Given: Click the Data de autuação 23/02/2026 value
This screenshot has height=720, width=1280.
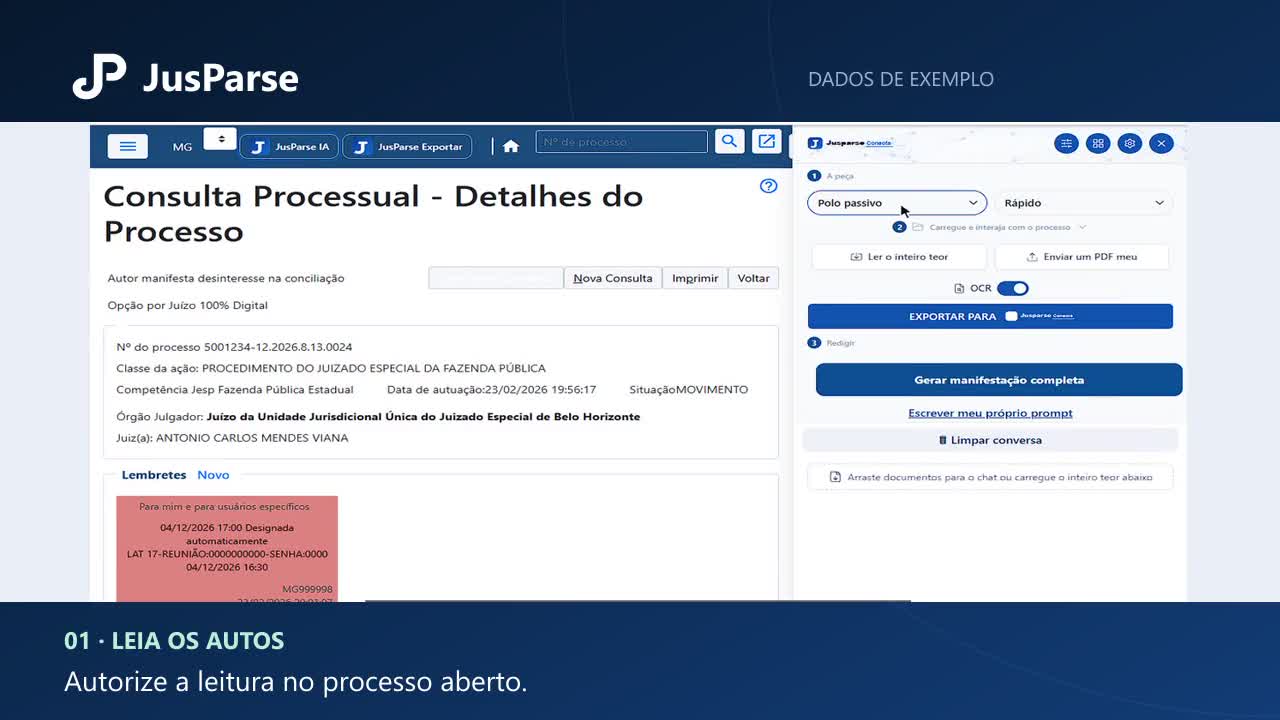Looking at the screenshot, I should coord(541,389).
